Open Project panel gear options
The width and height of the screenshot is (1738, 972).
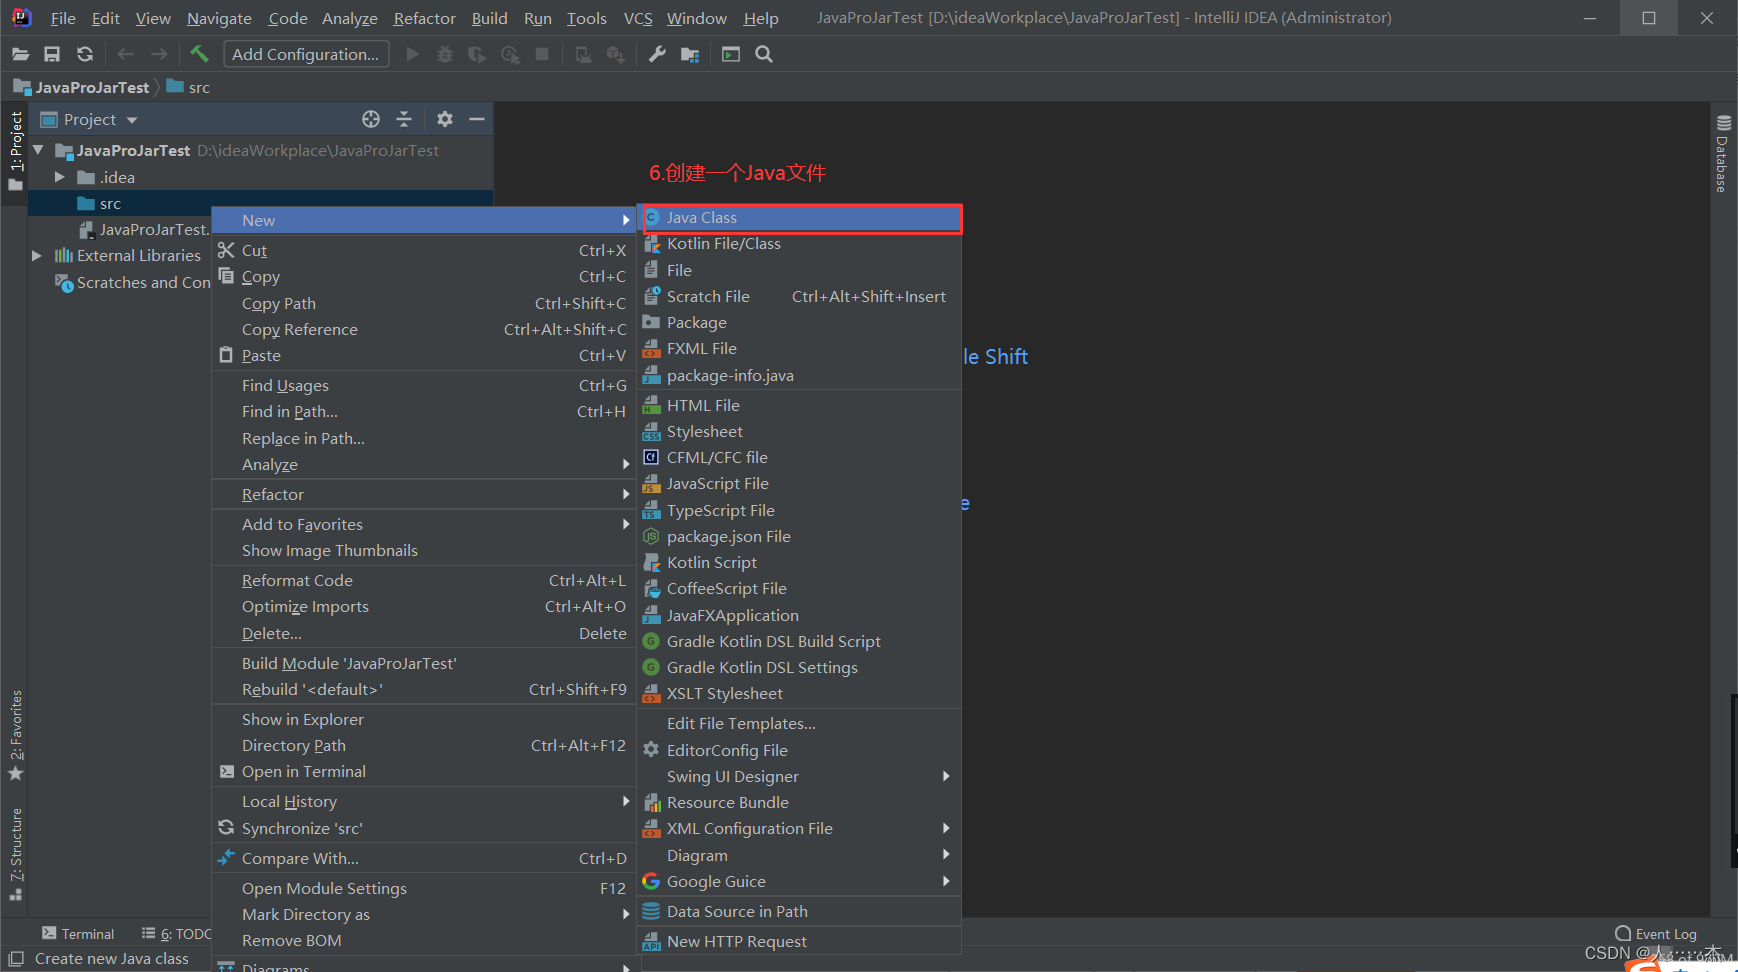coord(445,119)
